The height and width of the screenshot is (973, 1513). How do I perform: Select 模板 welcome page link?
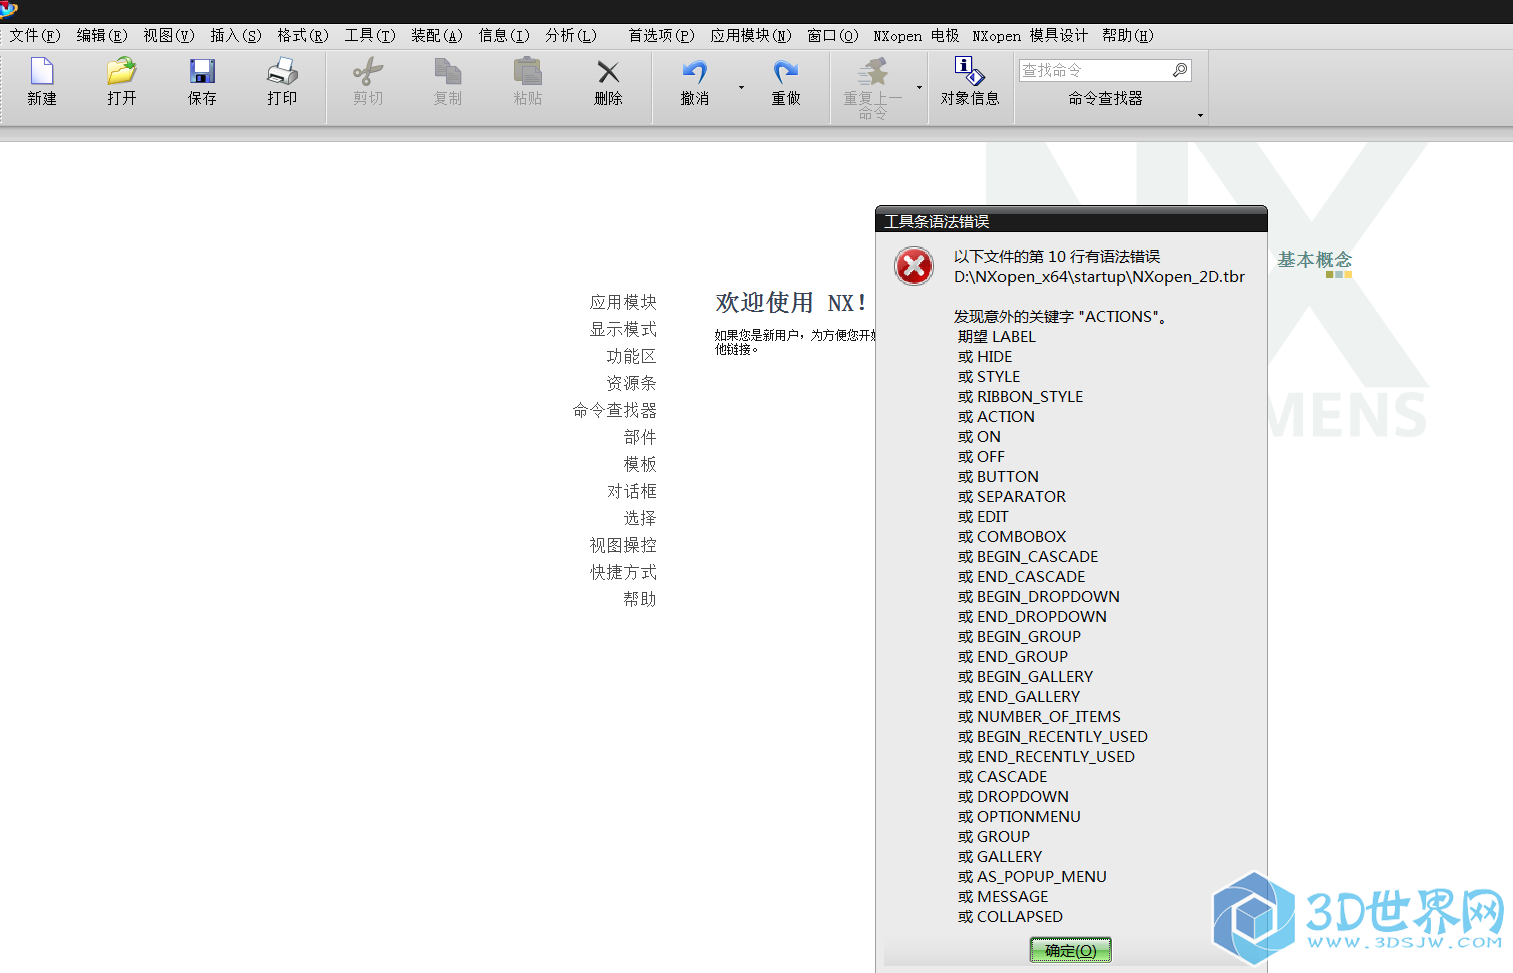[640, 464]
